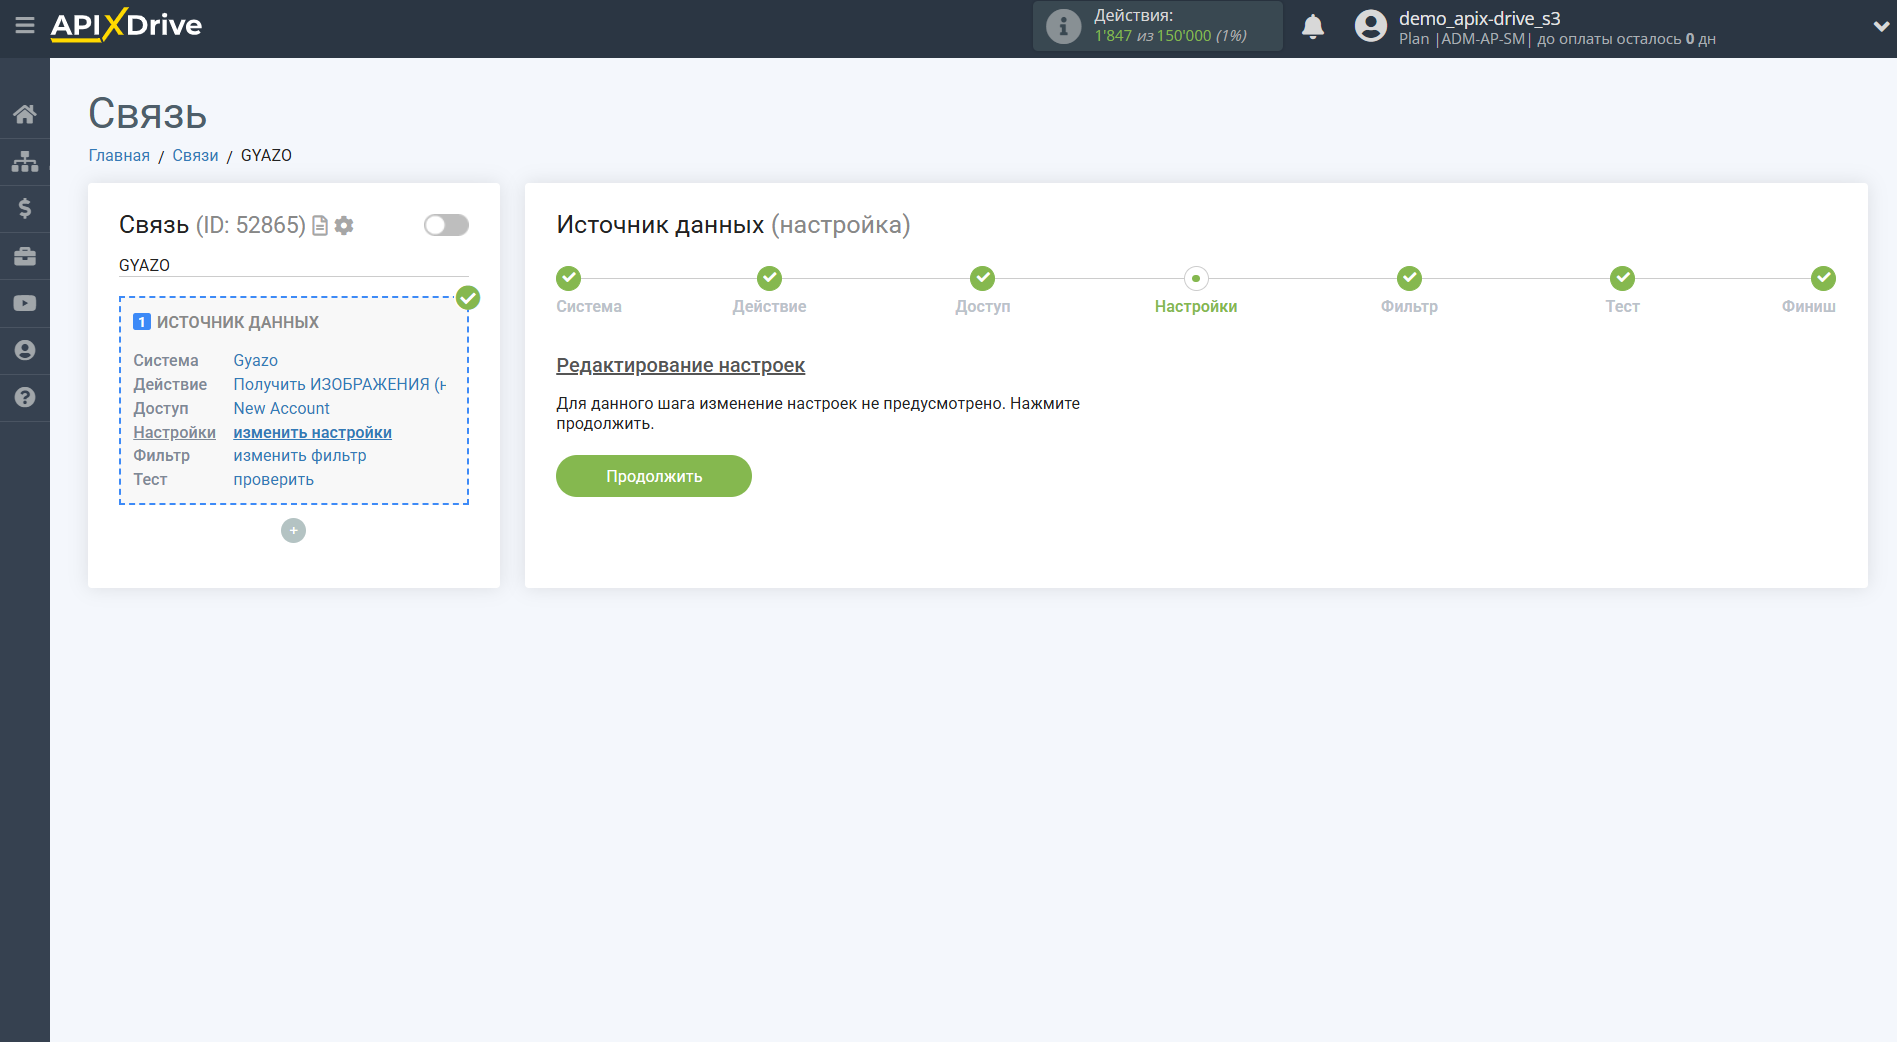This screenshot has width=1897, height=1042.
Task: Open the hamburger menu in the top left
Action: [x=25, y=27]
